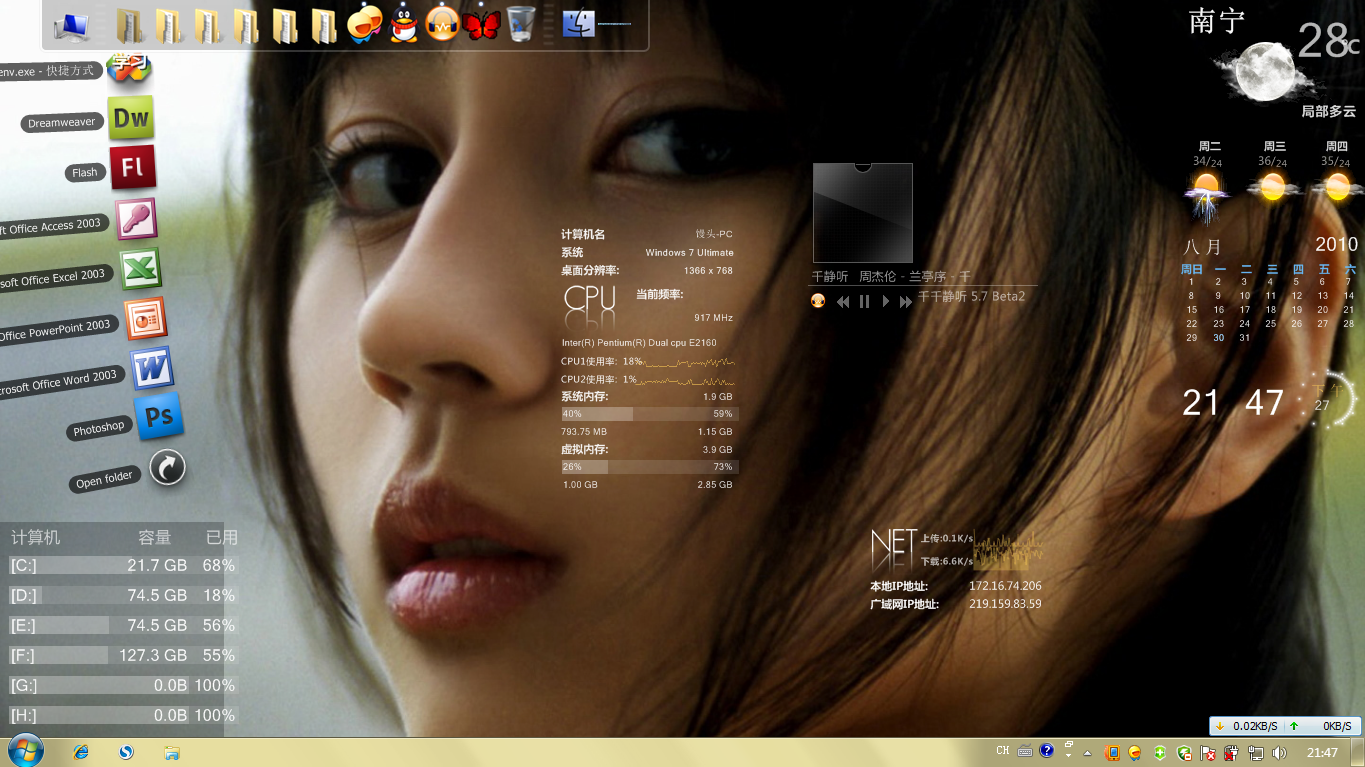Image resolution: width=1365 pixels, height=767 pixels.
Task: Click the blue help question mark icon
Action: point(1047,750)
